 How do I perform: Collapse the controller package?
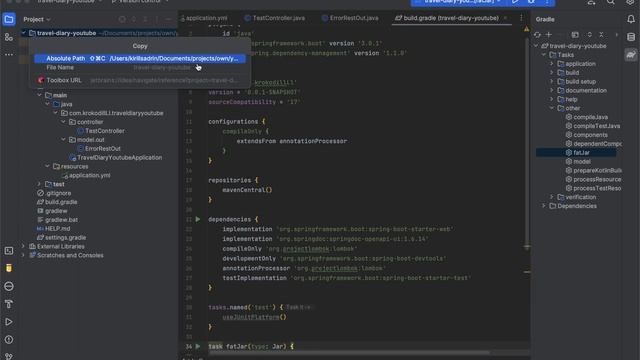pos(63,122)
